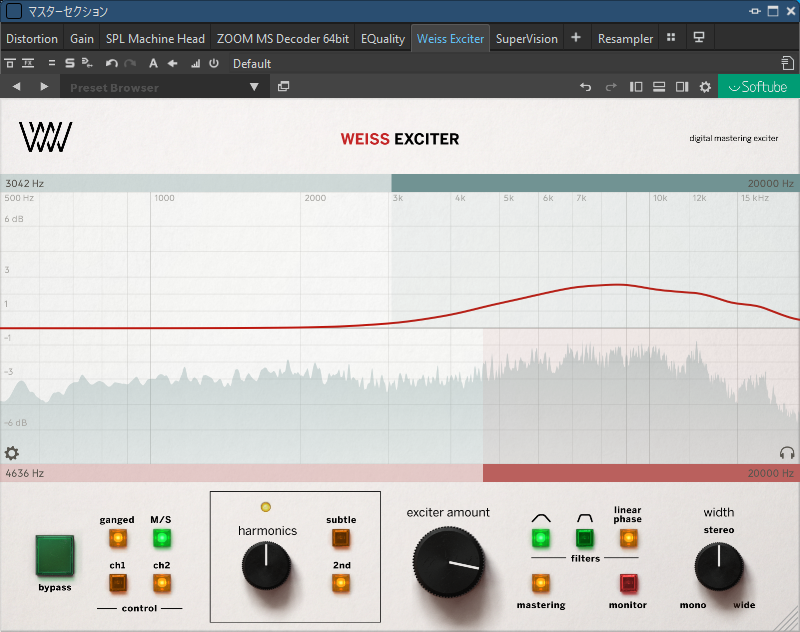Click the plugin power bypass icon in toolbar
The width and height of the screenshot is (800, 632).
213,63
